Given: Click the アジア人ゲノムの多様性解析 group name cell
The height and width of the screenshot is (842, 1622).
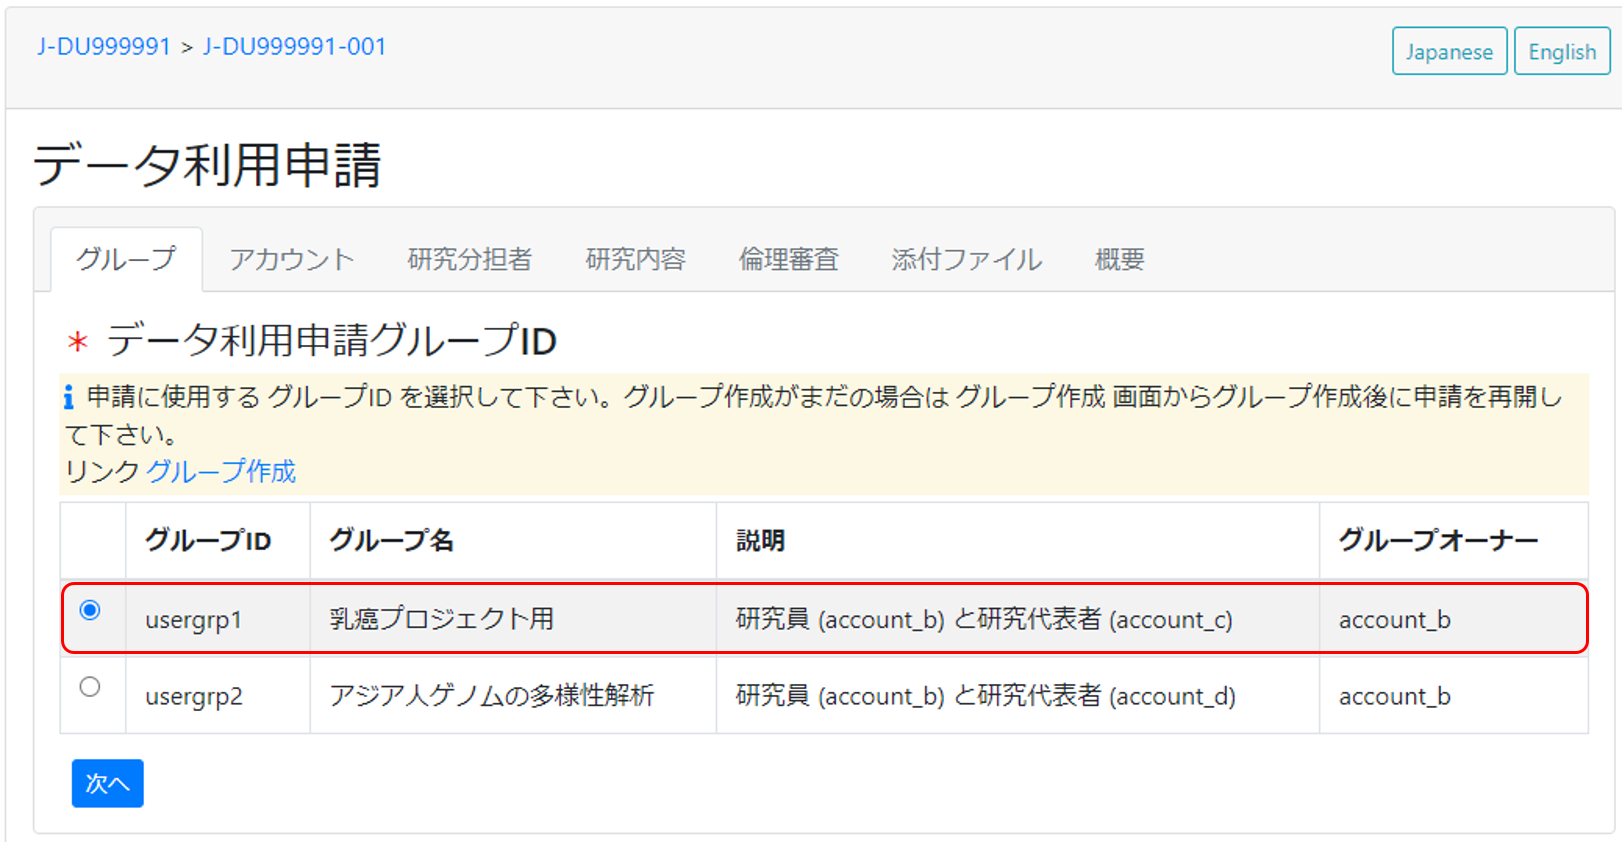Looking at the screenshot, I should tap(491, 696).
